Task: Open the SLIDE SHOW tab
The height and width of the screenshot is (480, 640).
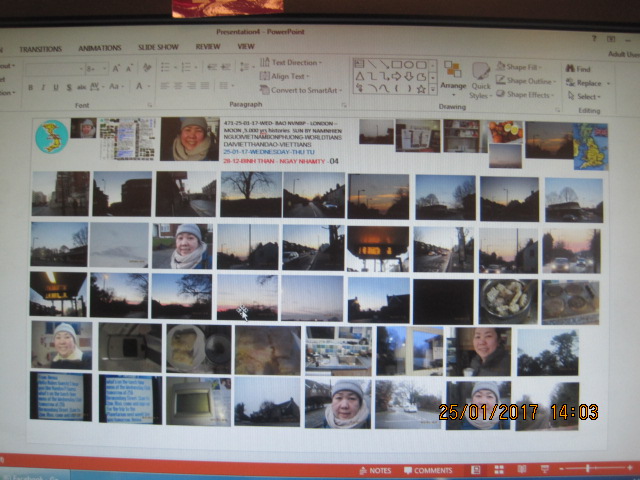Action: point(158,47)
